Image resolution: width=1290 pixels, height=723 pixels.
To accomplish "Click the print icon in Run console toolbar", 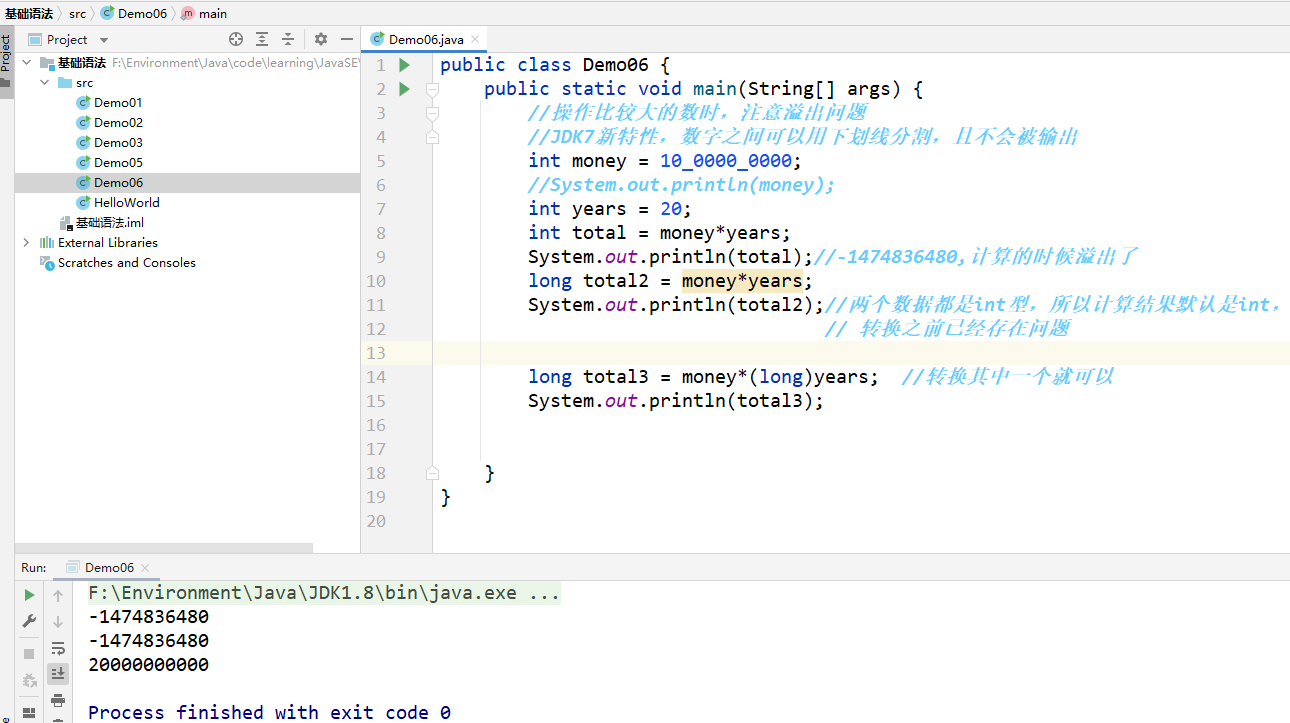I will coord(58,700).
